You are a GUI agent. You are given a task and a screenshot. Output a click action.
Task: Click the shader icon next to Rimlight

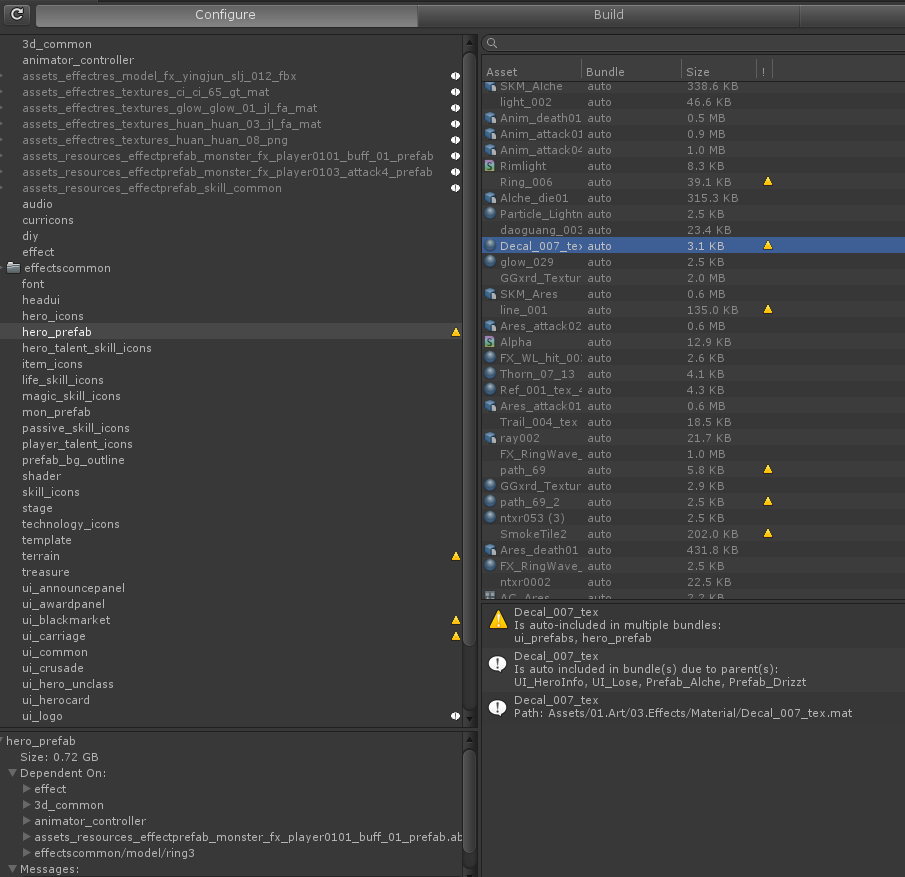[x=490, y=166]
